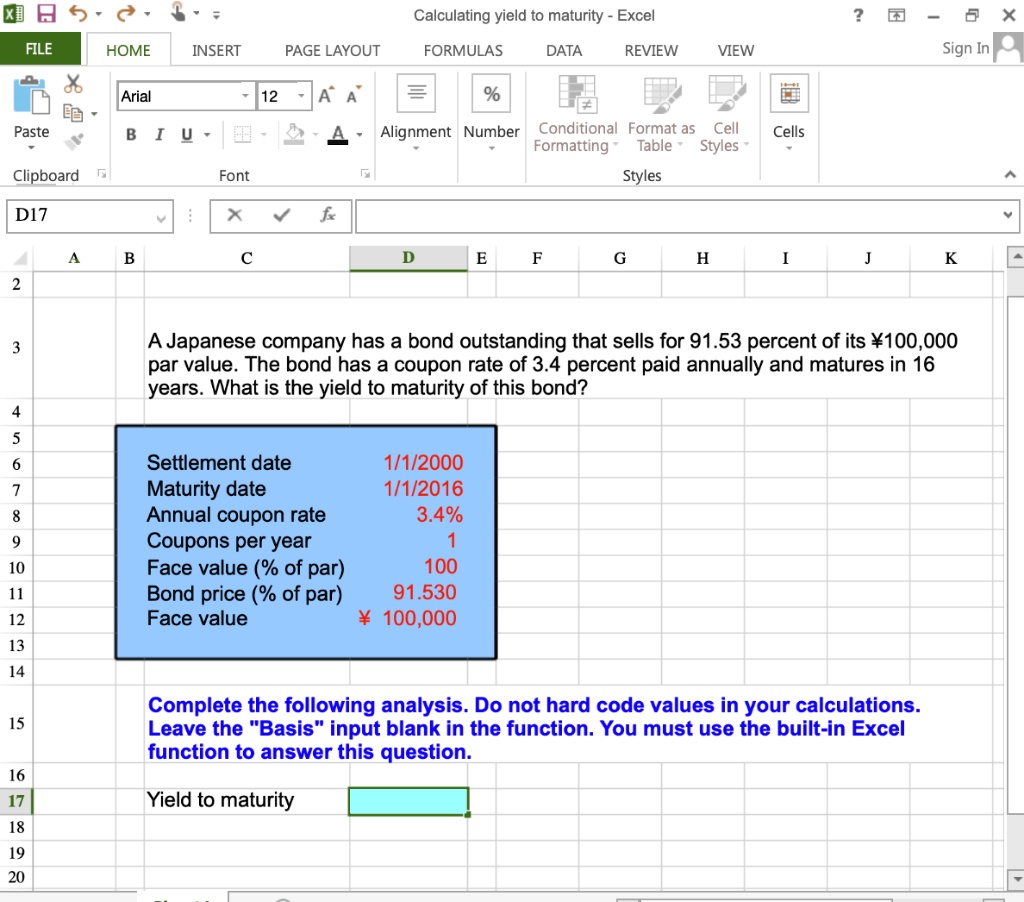Switch to the FORMULAS ribbon tab

click(x=462, y=50)
